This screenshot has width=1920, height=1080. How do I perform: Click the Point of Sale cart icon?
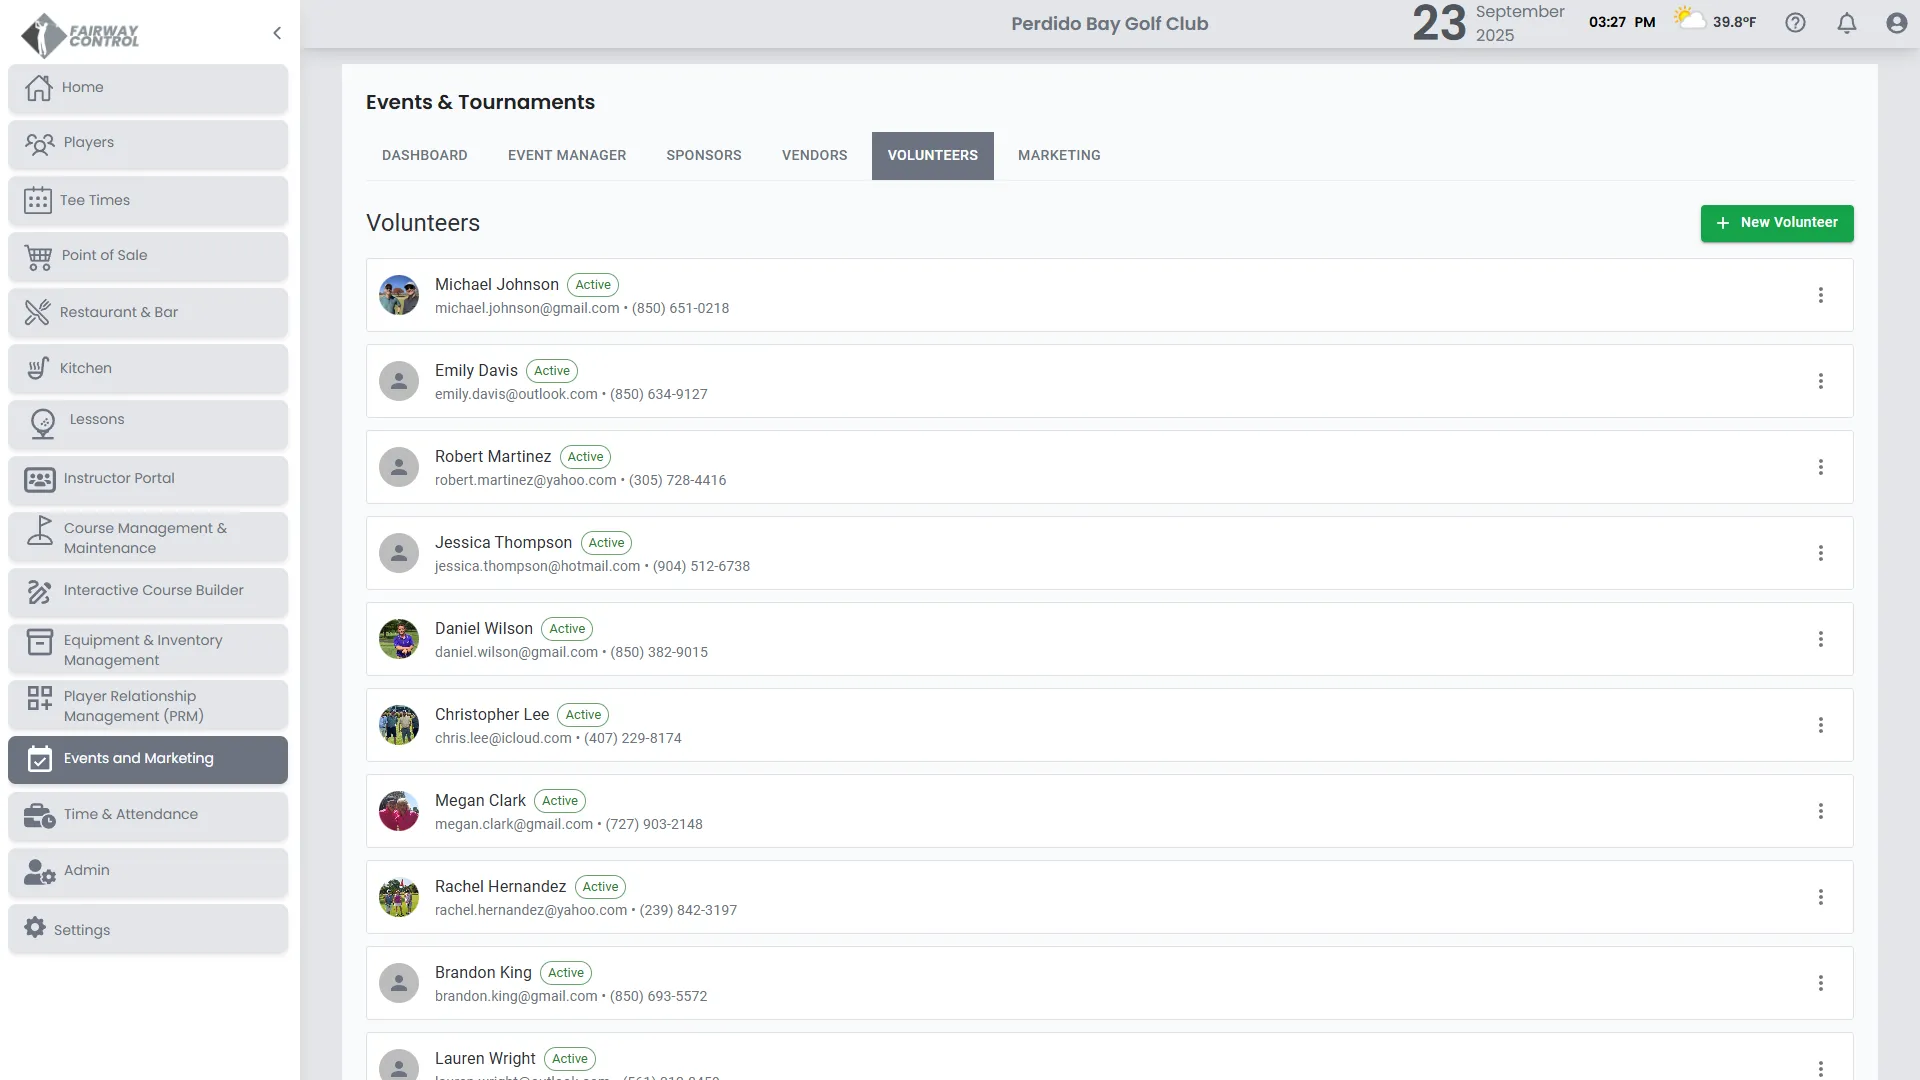[x=38, y=257]
